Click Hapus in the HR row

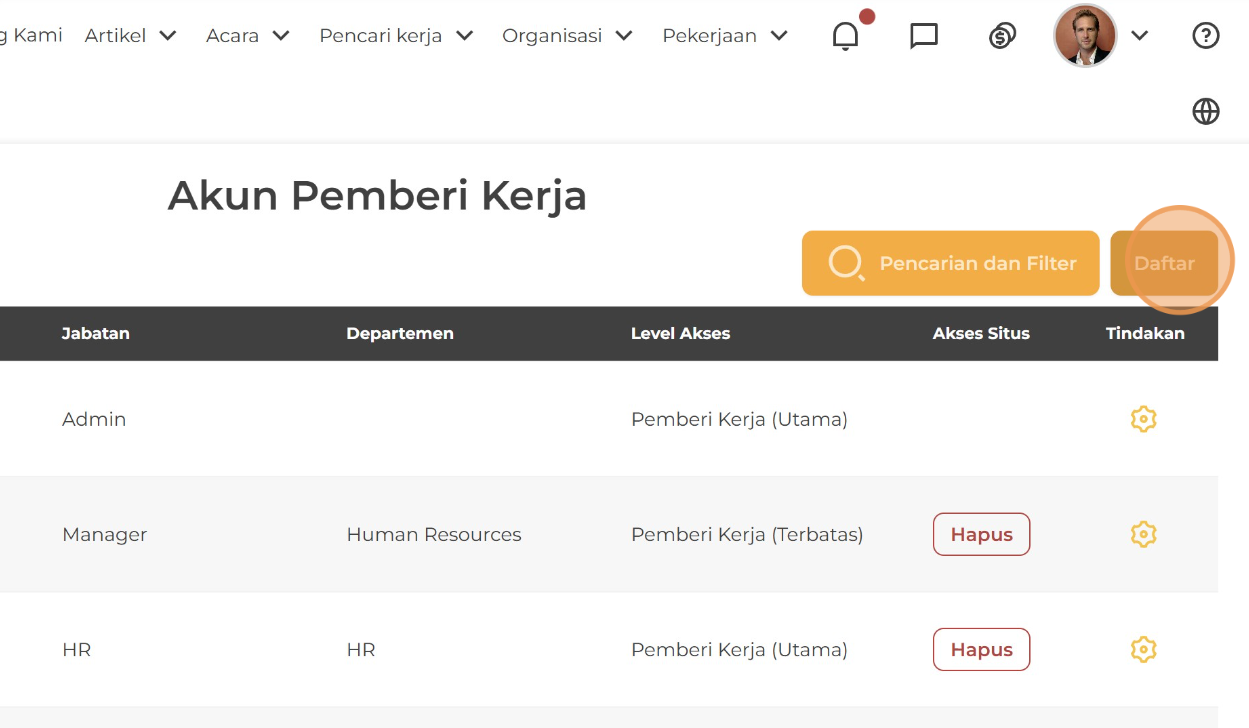[x=981, y=650]
